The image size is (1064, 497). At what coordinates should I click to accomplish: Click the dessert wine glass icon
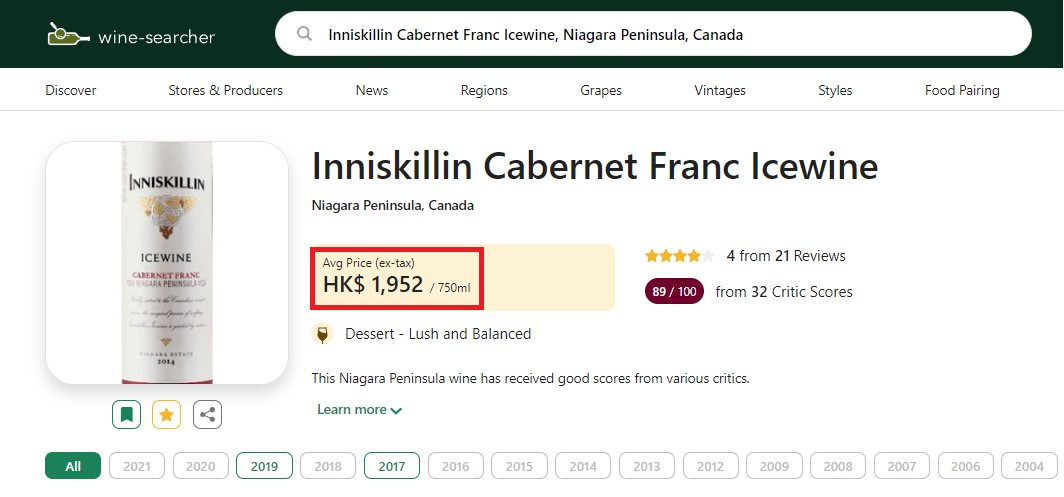(322, 334)
